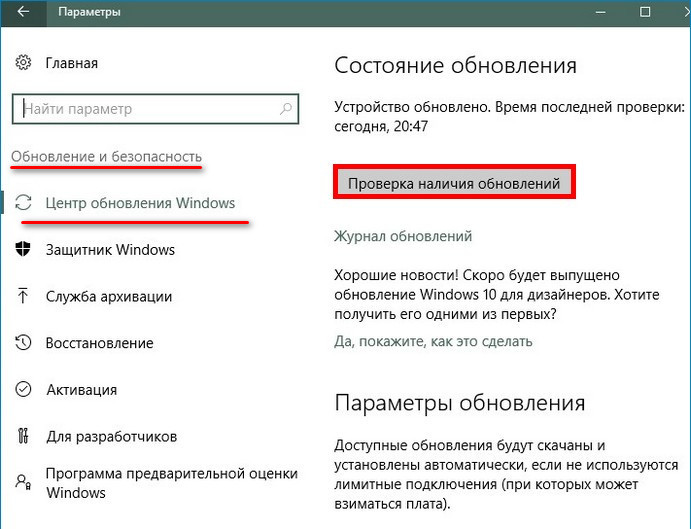Image resolution: width=691 pixels, height=529 pixels.
Task: Click the Восстановление history clock icon
Action: 23,343
